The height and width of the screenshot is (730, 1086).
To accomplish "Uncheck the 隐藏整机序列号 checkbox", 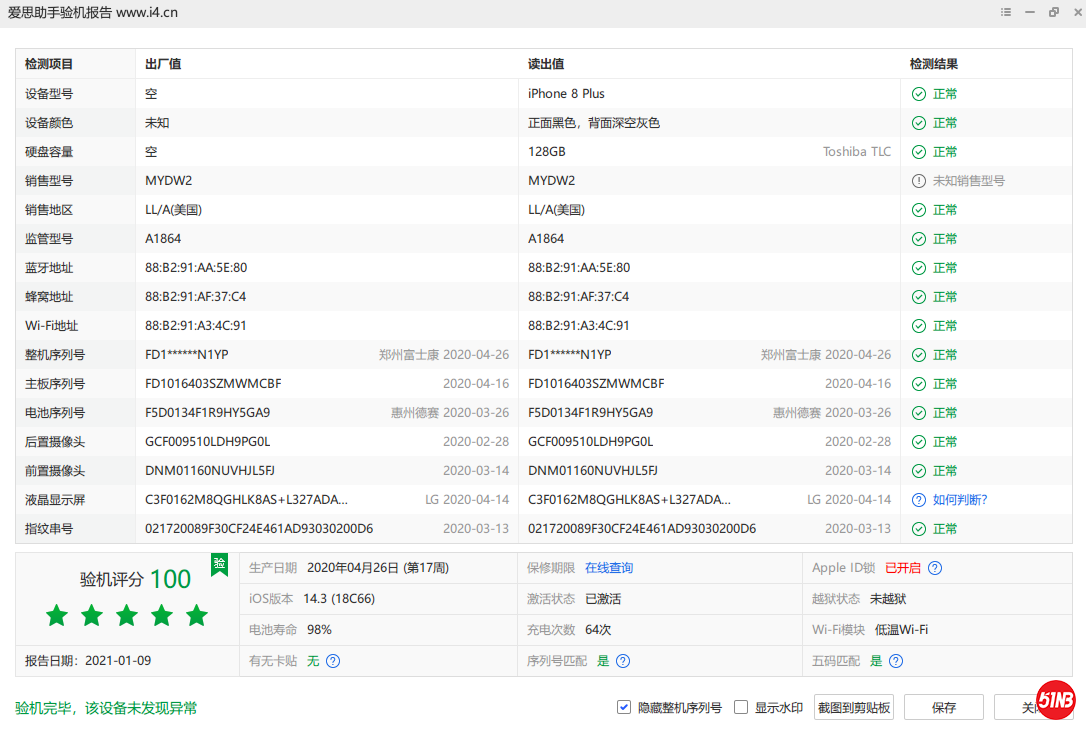I will [x=624, y=707].
